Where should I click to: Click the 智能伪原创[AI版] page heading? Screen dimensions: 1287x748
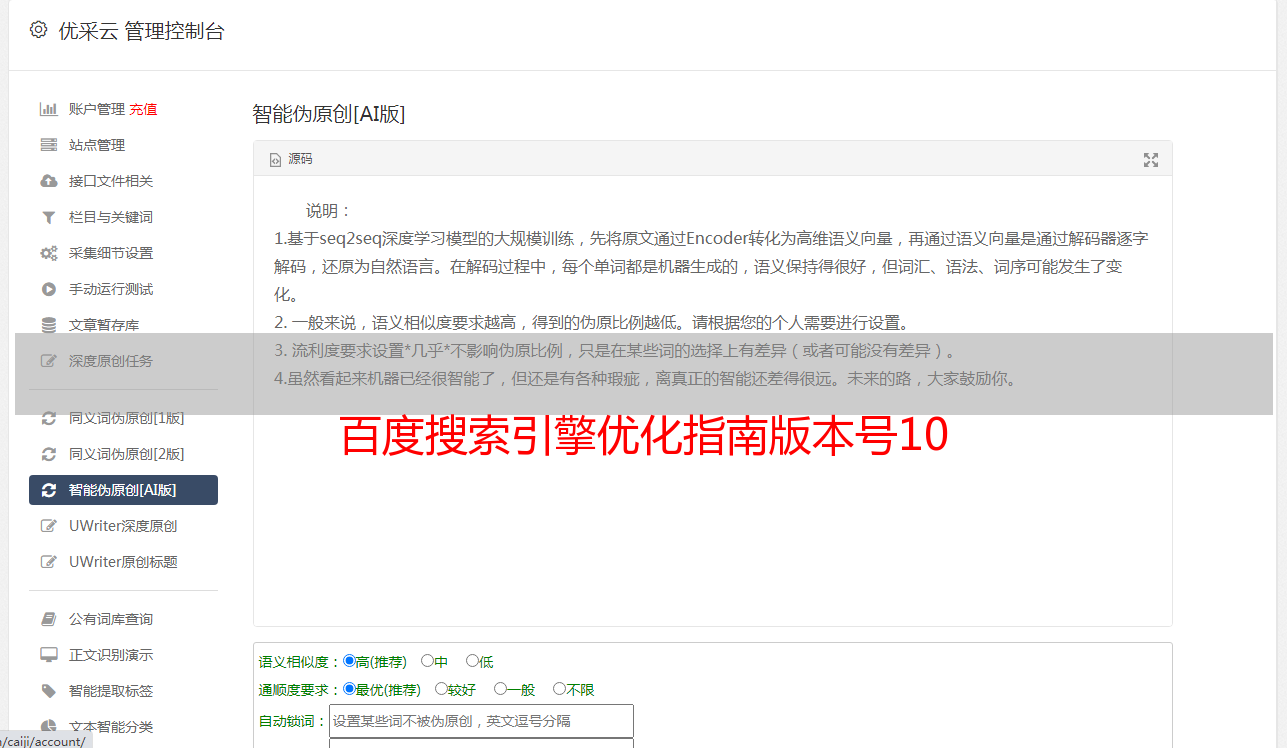click(x=329, y=114)
